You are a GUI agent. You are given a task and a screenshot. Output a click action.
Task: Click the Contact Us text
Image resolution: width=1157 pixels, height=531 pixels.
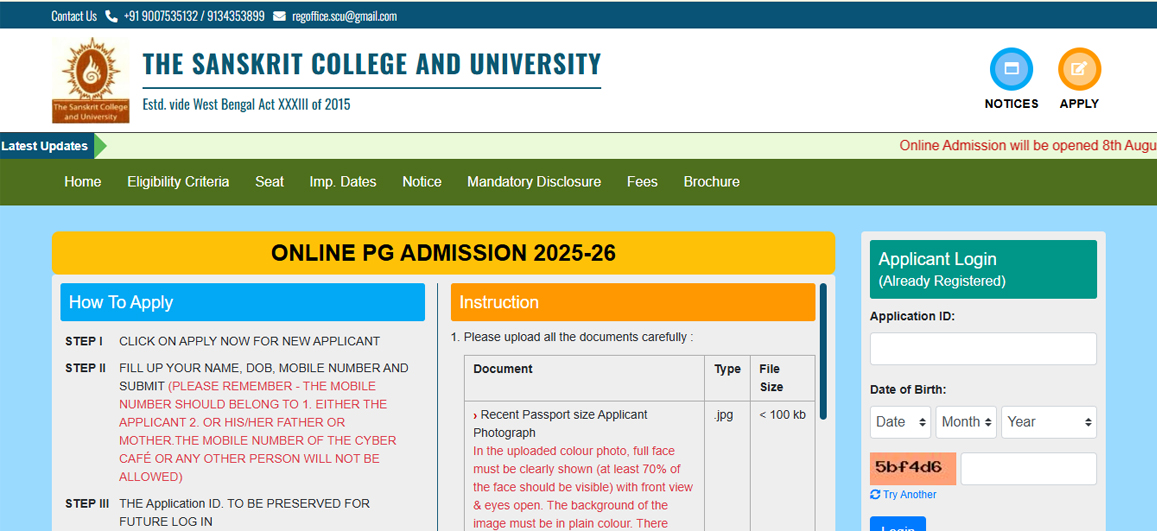(74, 16)
